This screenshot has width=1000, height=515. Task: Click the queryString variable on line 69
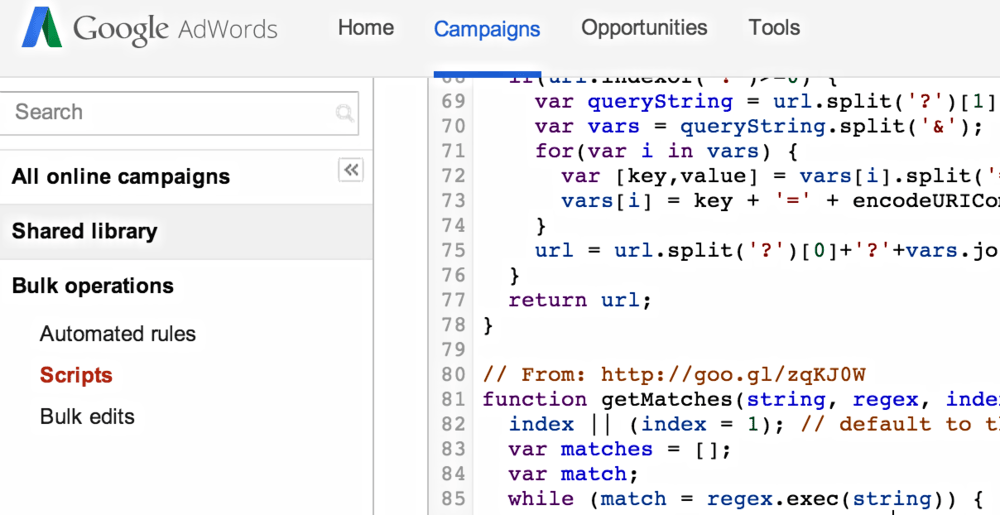[660, 102]
